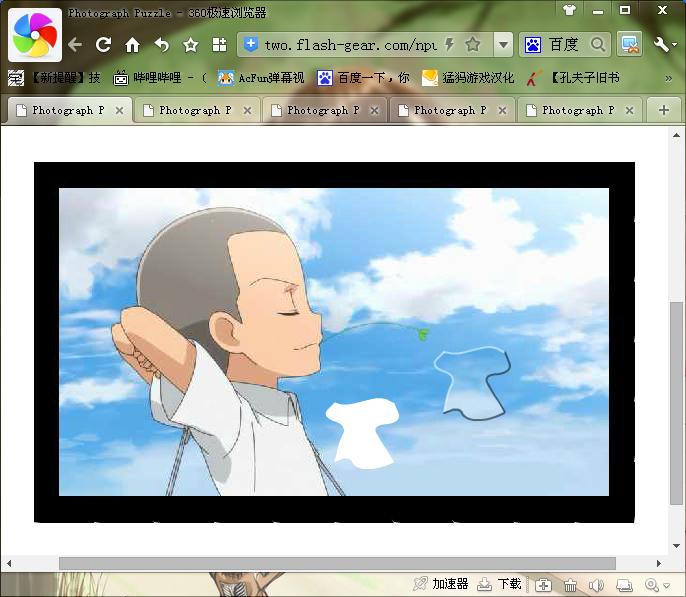
Task: Reload the page with the refresh icon
Action: coord(103,45)
